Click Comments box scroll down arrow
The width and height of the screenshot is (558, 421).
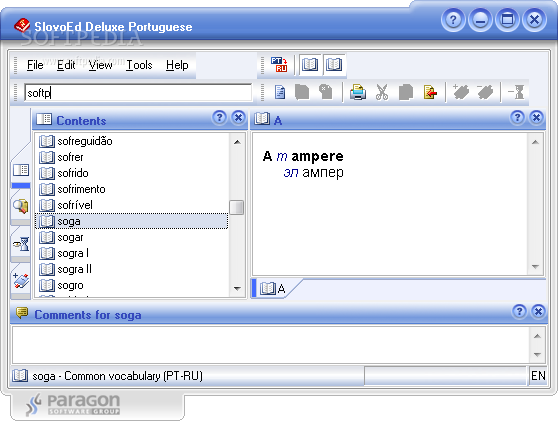coord(537,354)
